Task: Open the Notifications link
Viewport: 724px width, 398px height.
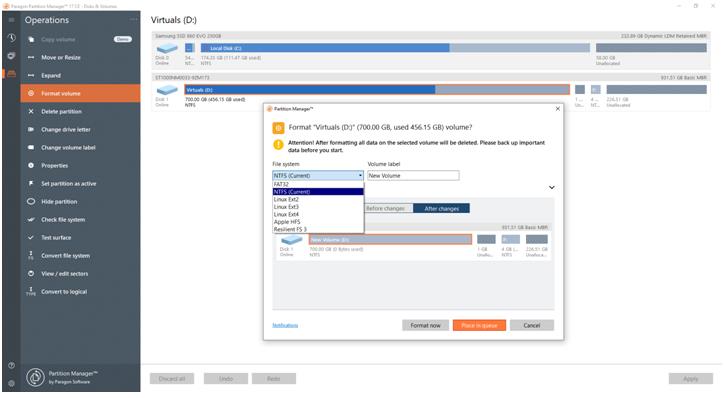Action: click(285, 326)
